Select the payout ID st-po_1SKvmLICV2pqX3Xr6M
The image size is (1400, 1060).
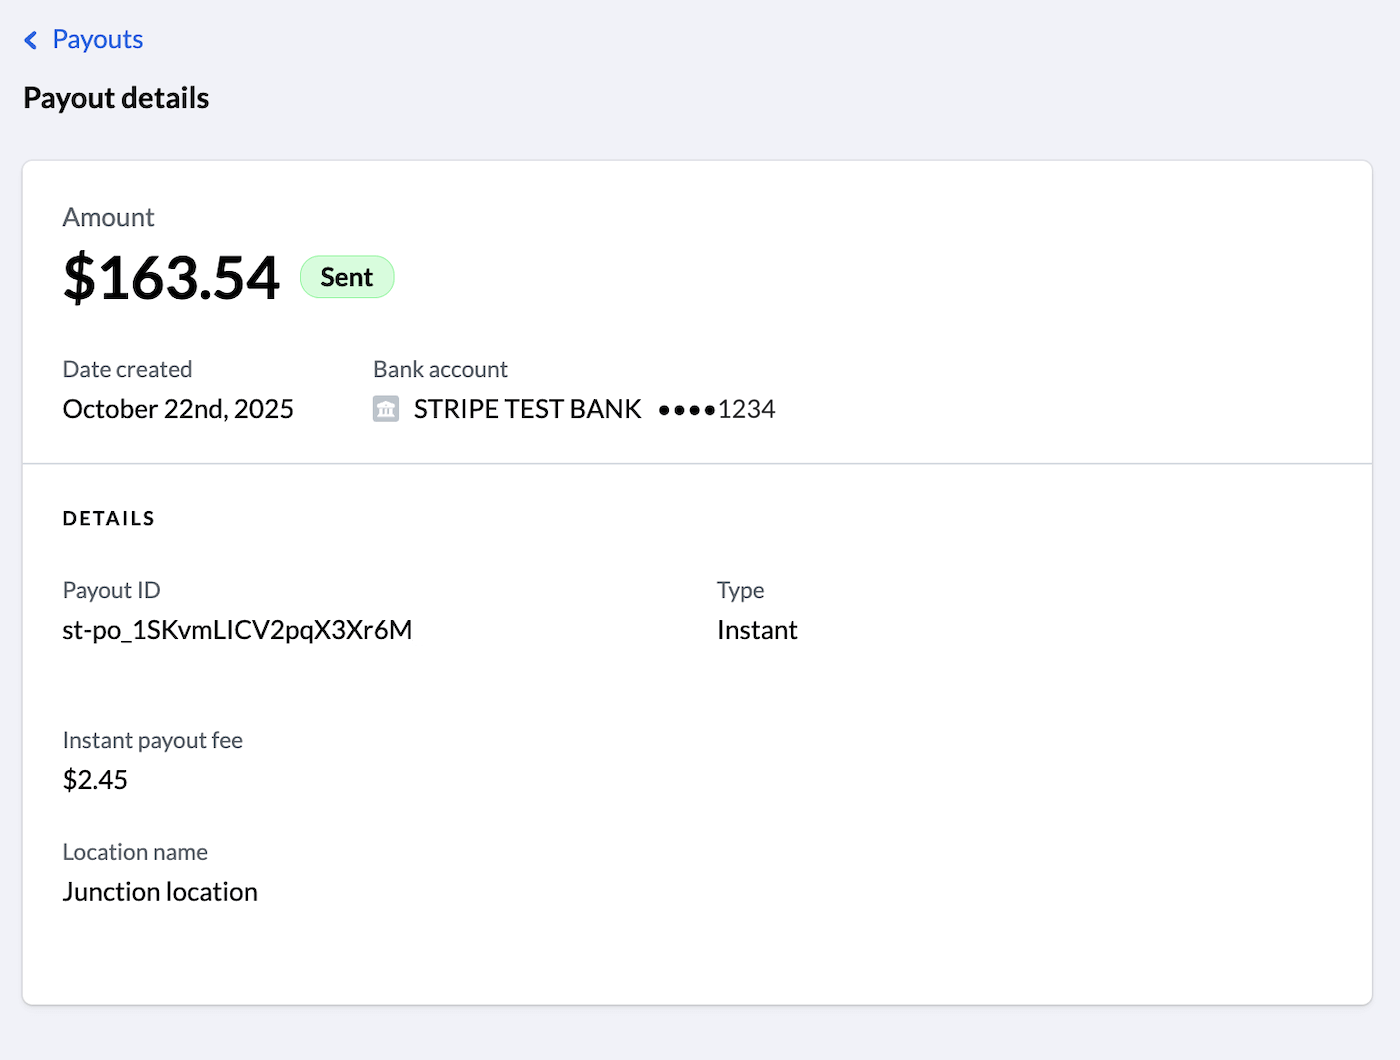[x=237, y=630]
